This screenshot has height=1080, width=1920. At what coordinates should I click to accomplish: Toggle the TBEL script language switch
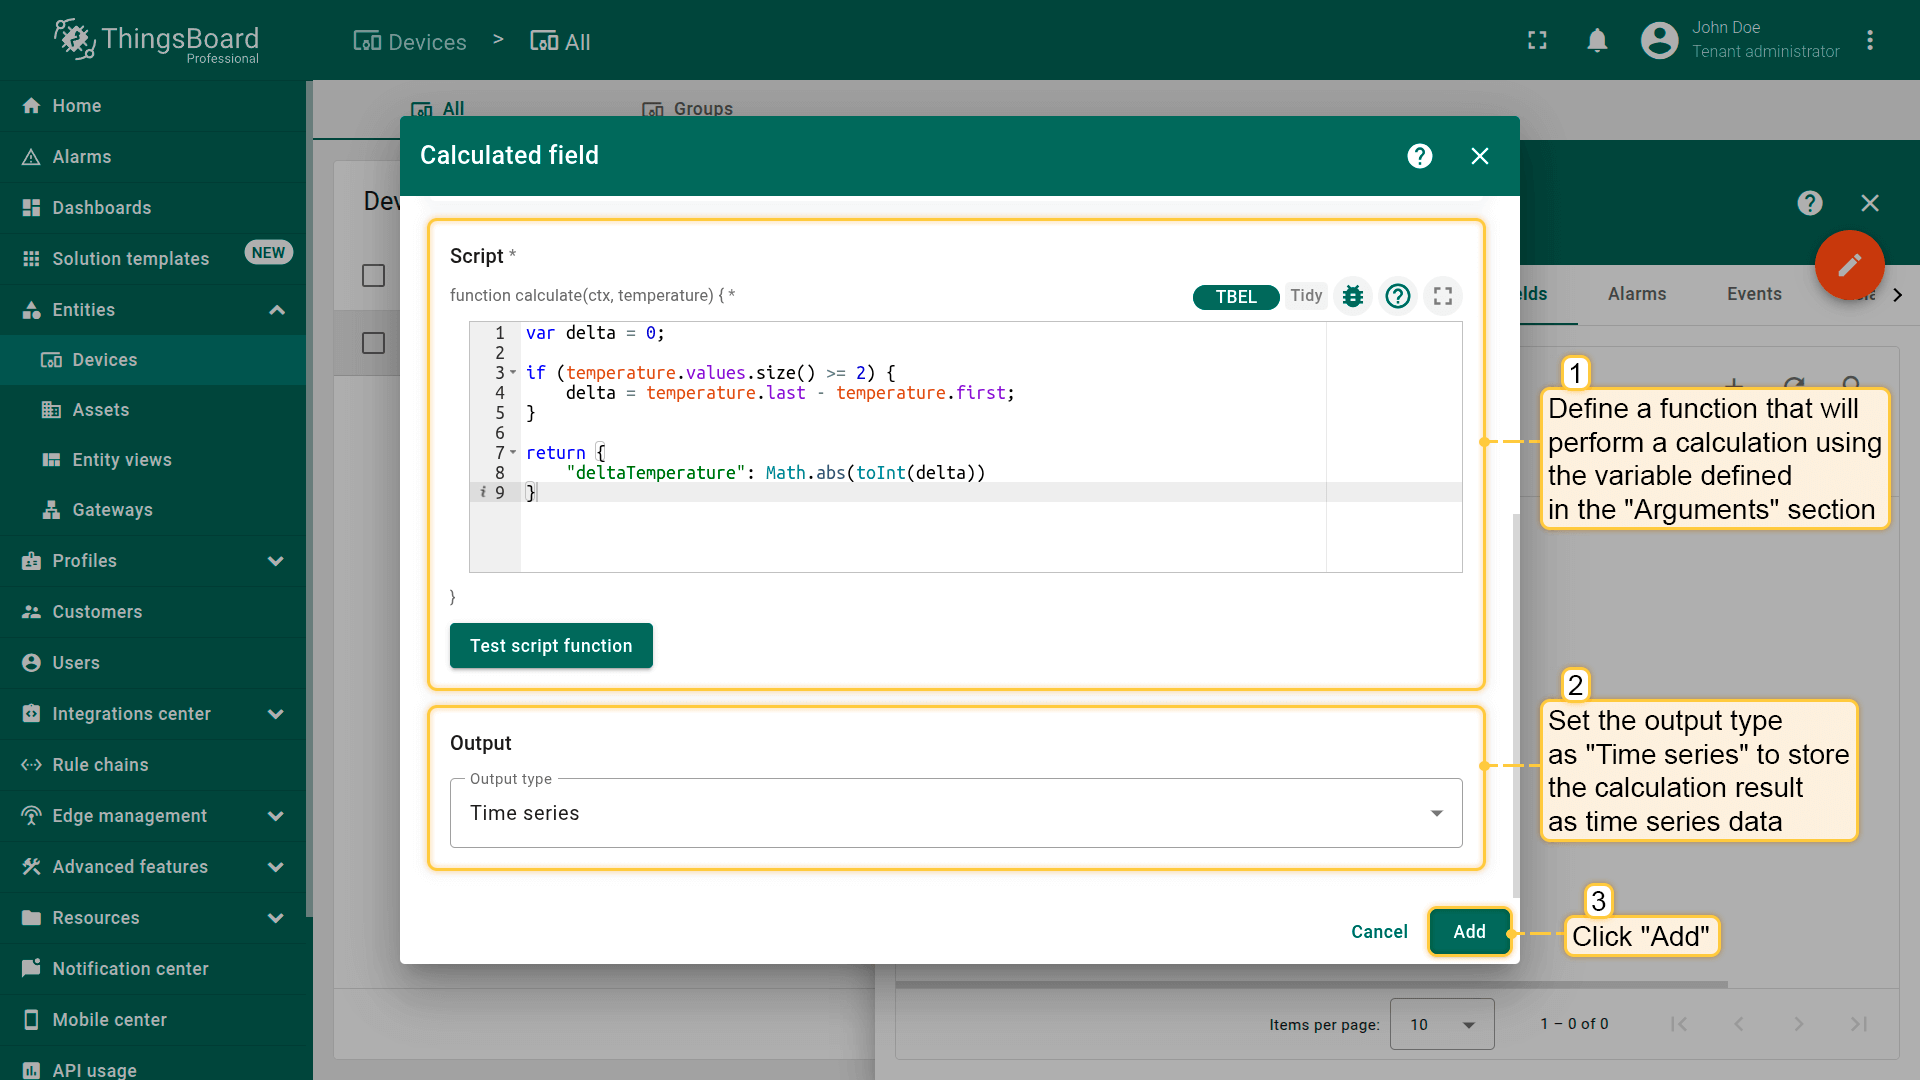click(1235, 297)
